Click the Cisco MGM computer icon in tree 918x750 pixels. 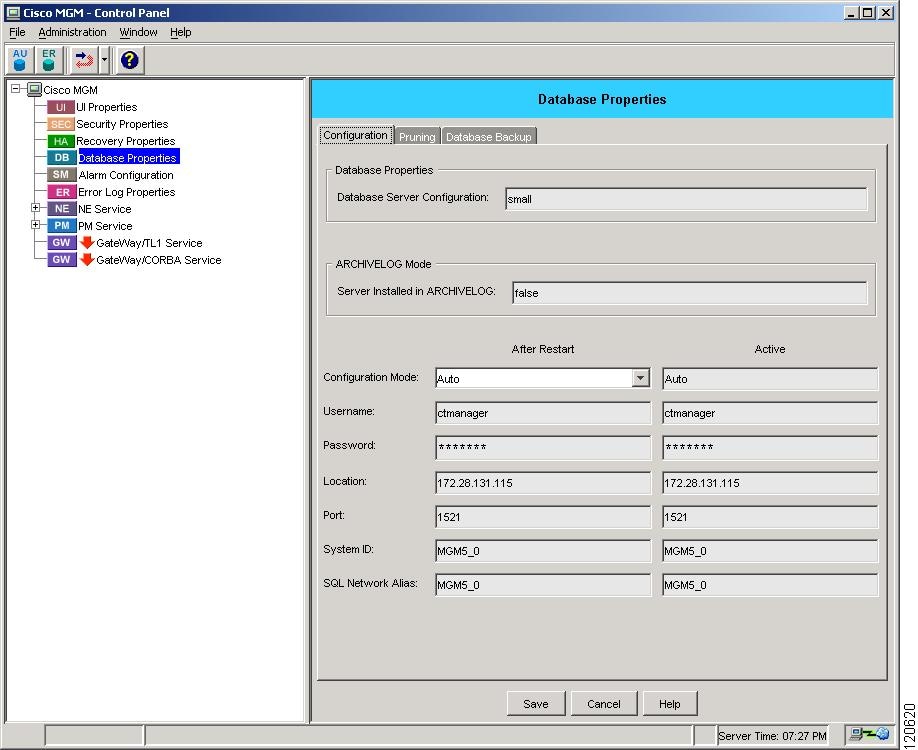pos(35,90)
